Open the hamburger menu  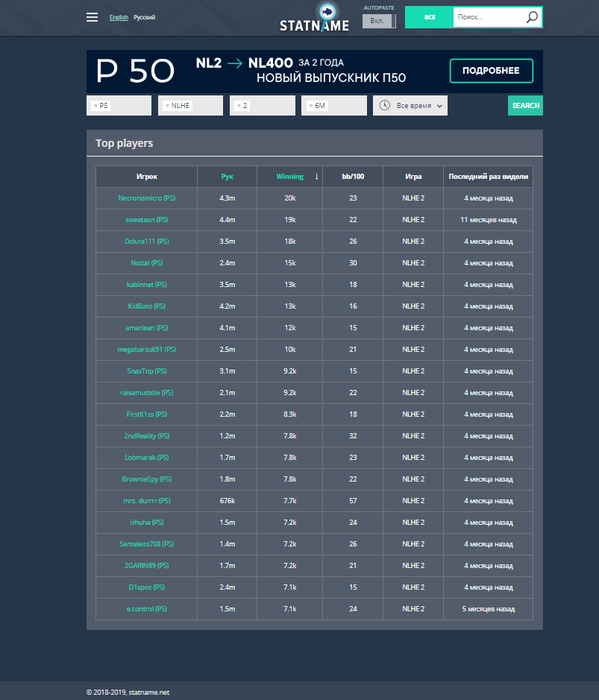click(92, 17)
